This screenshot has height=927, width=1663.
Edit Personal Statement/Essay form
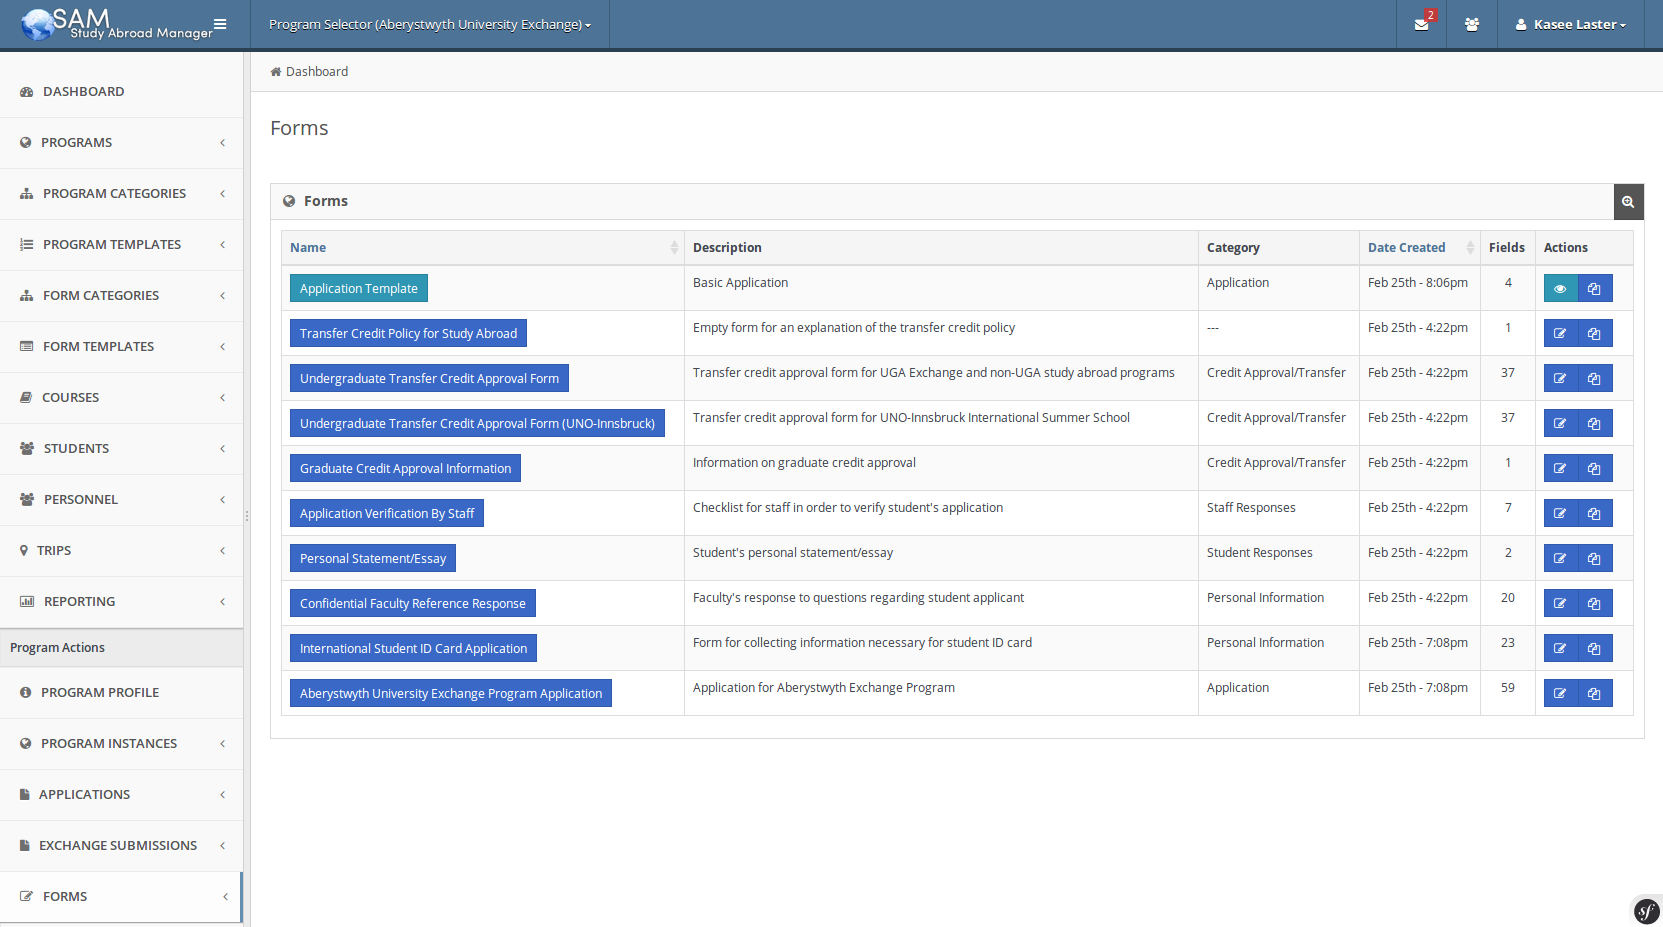tap(1560, 558)
